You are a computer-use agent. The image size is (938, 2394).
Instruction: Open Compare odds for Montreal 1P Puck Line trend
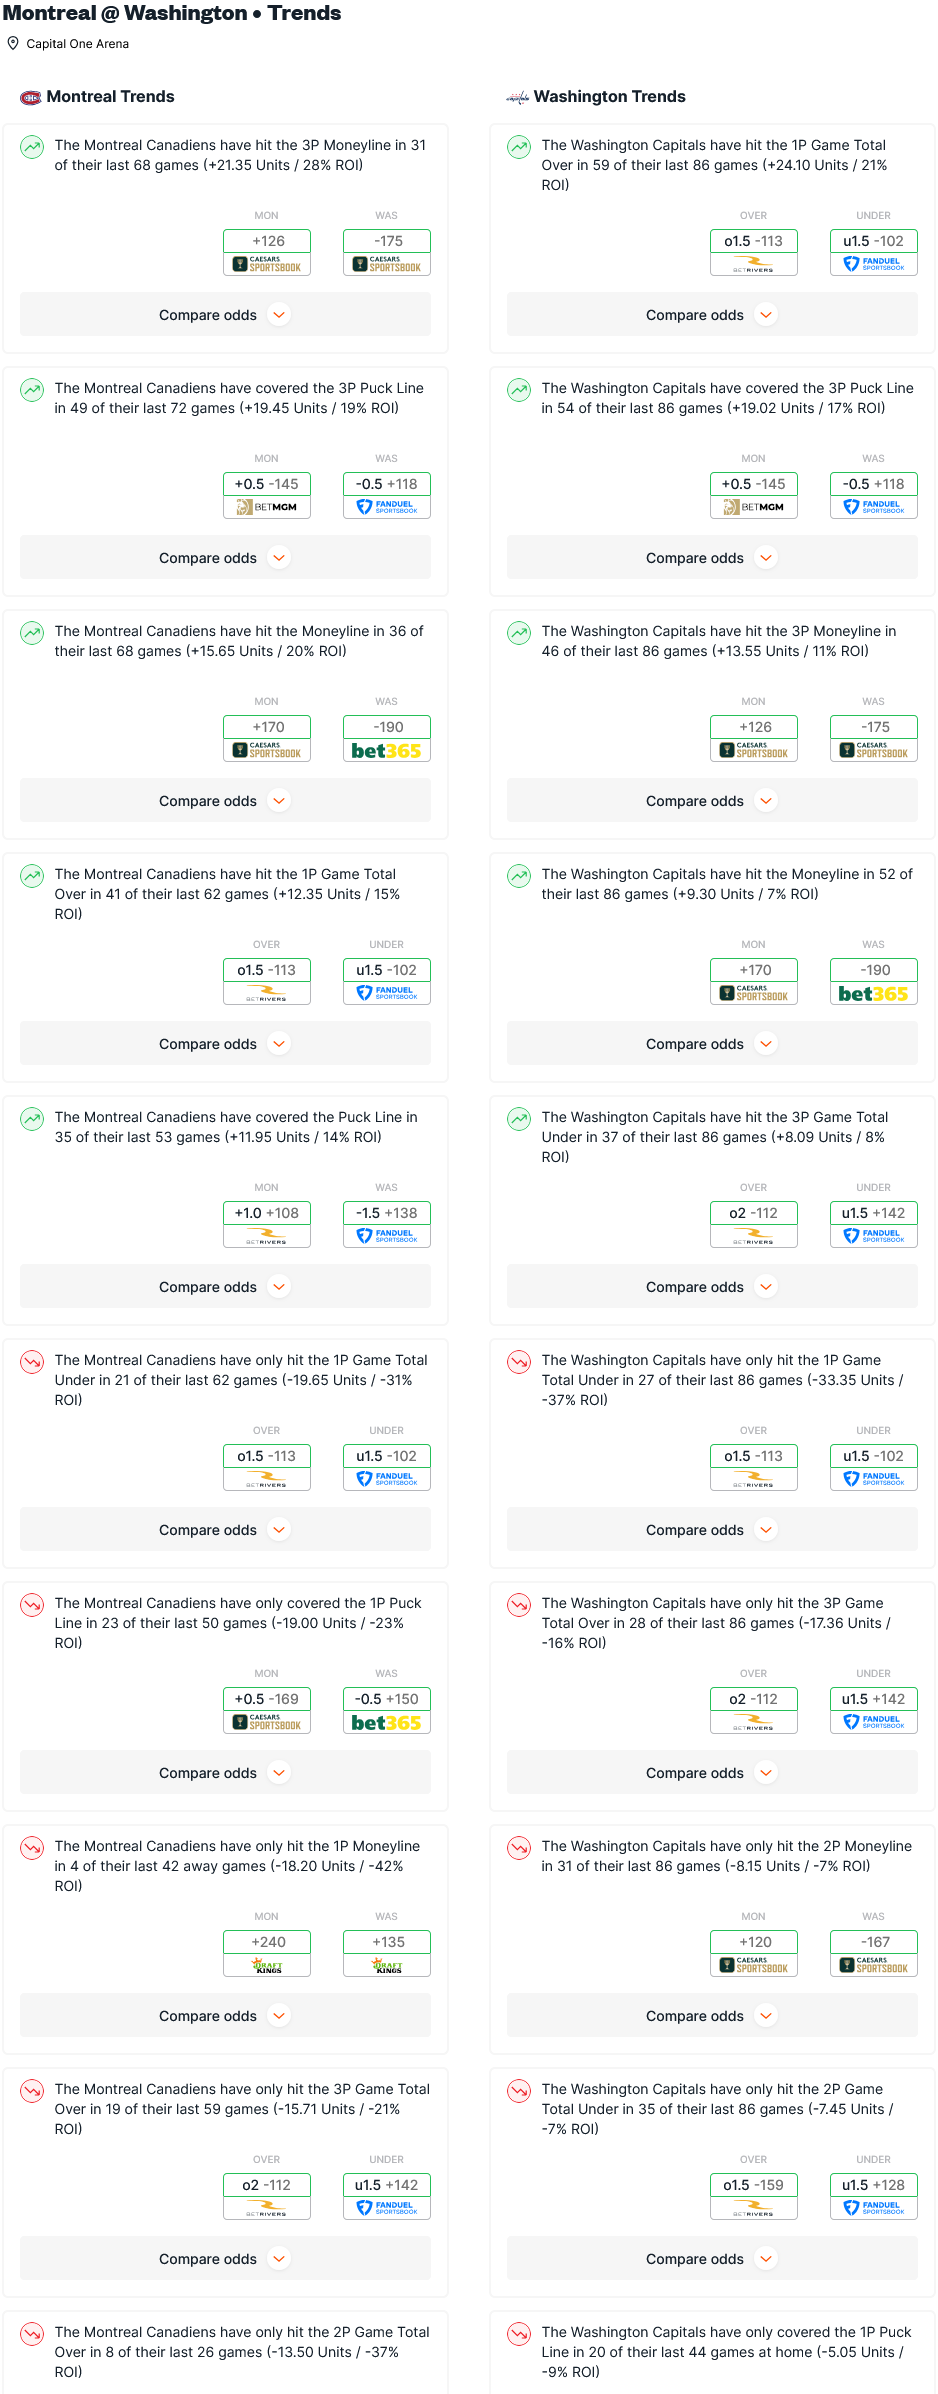(x=225, y=1773)
